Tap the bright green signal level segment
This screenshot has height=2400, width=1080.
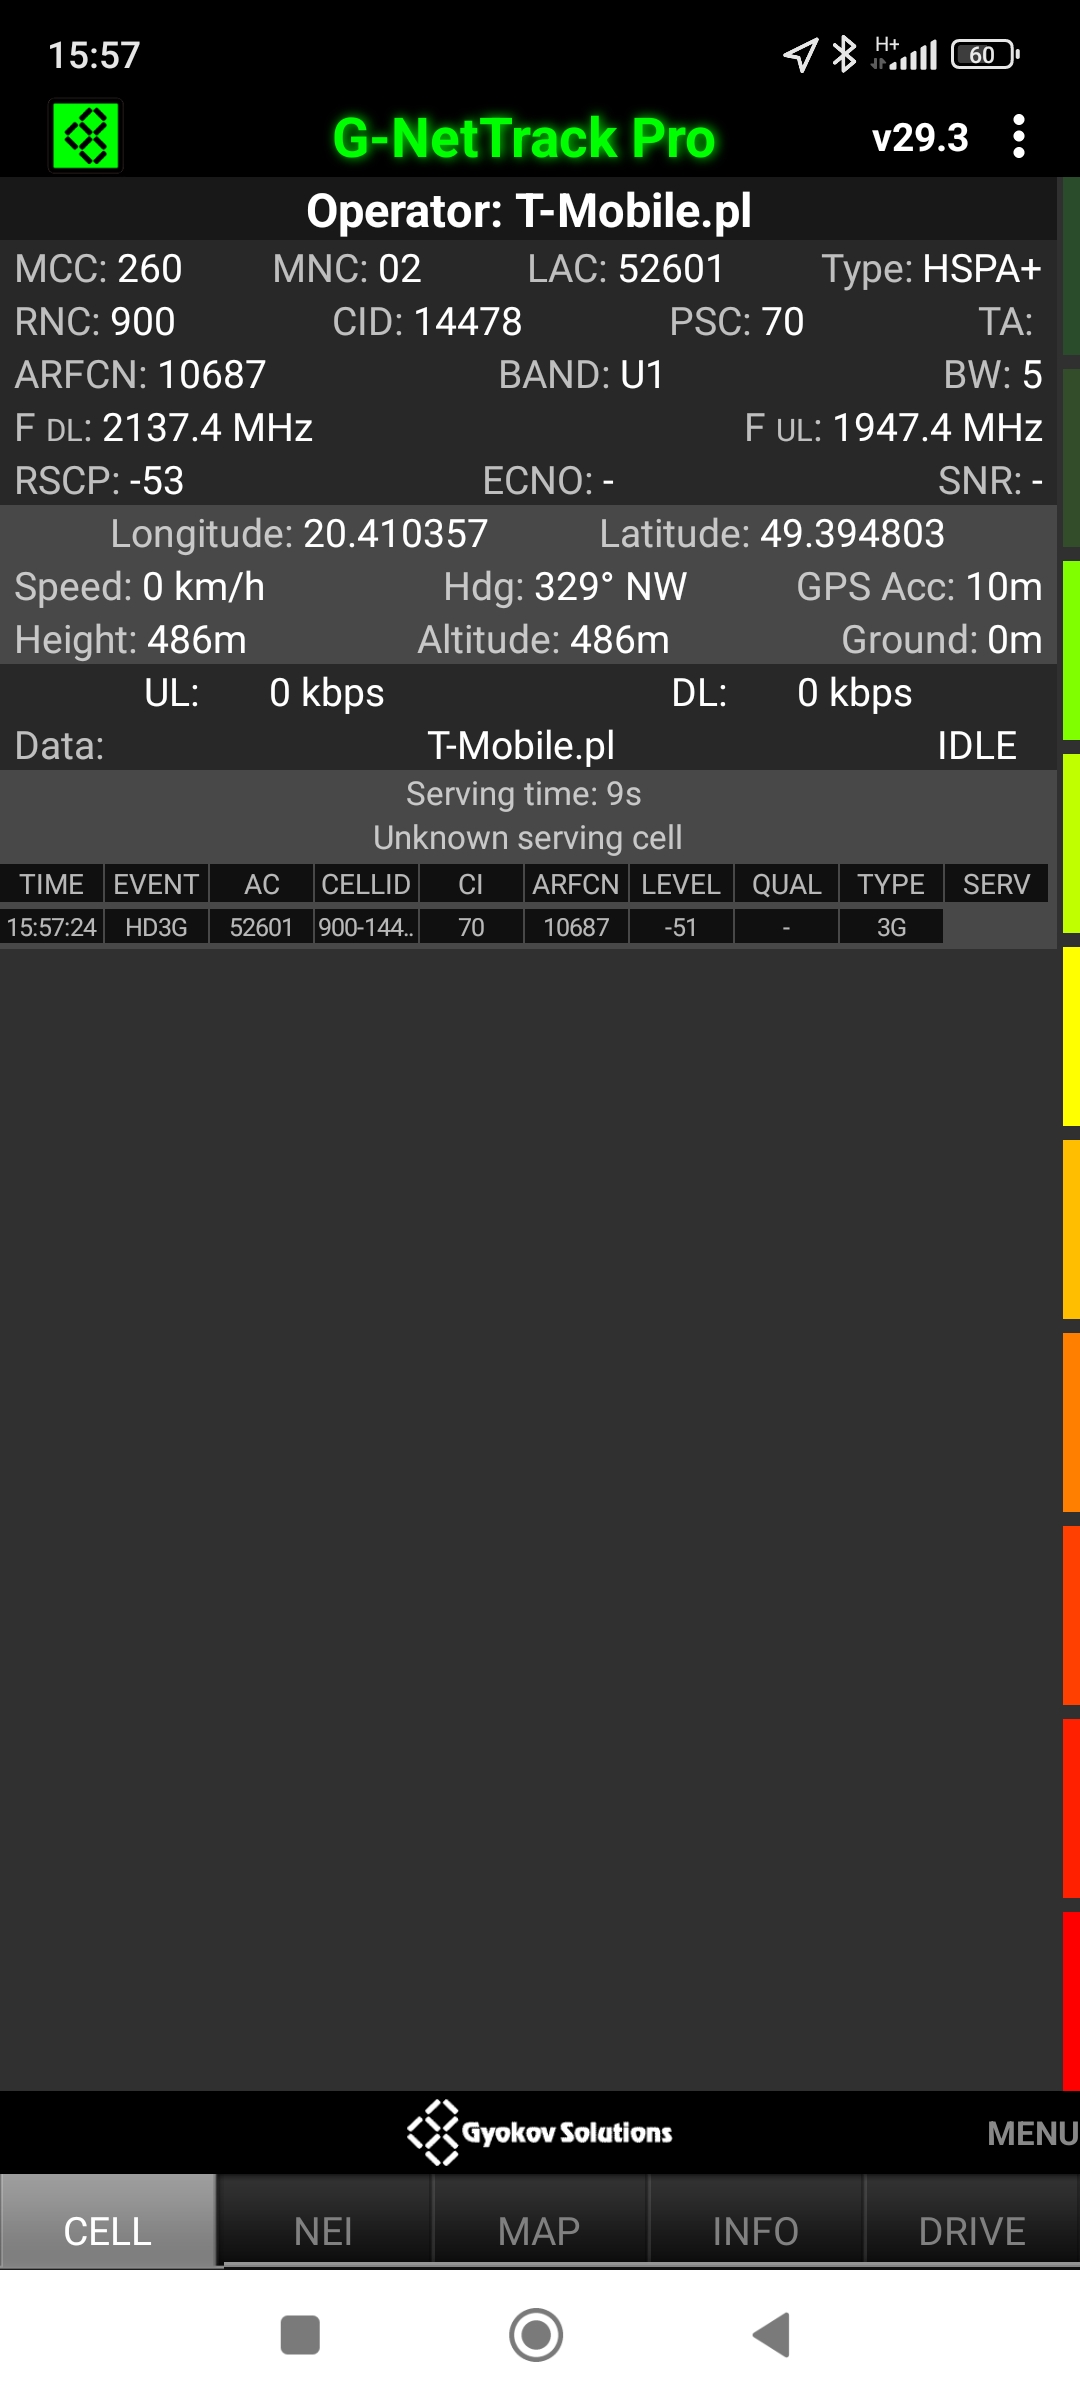(1070, 650)
